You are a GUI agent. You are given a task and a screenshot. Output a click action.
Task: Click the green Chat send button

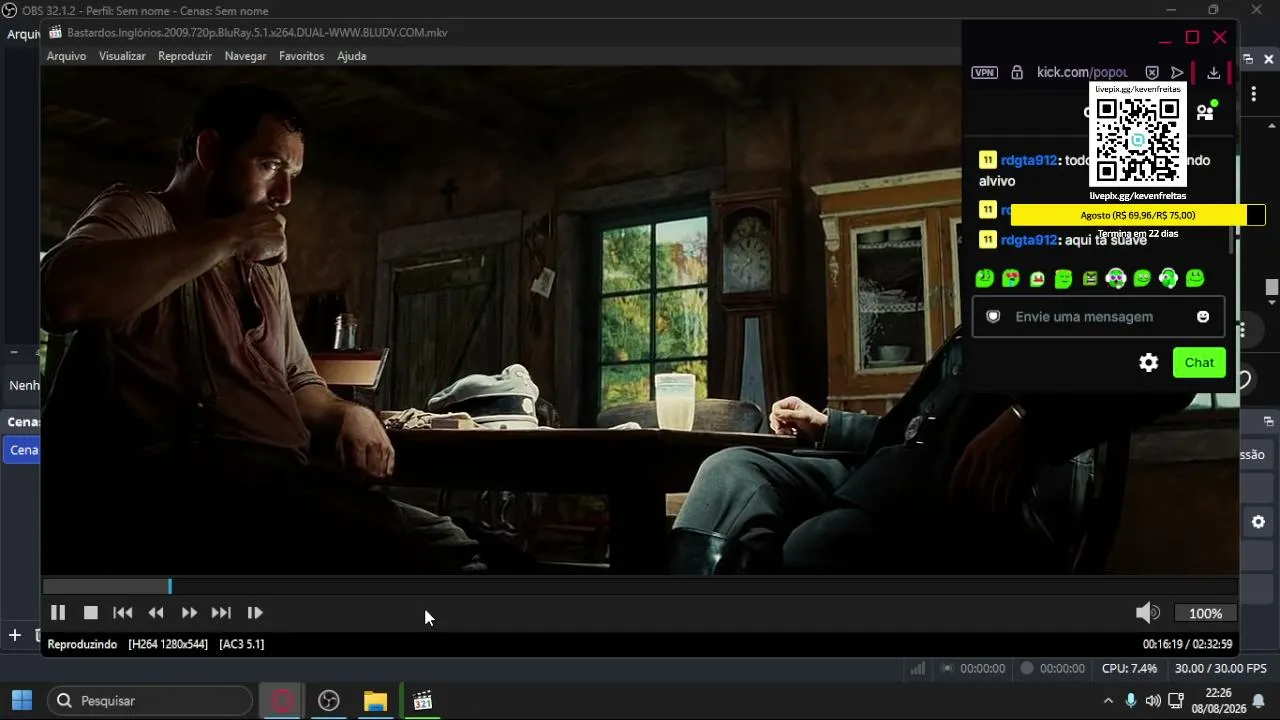click(1199, 362)
